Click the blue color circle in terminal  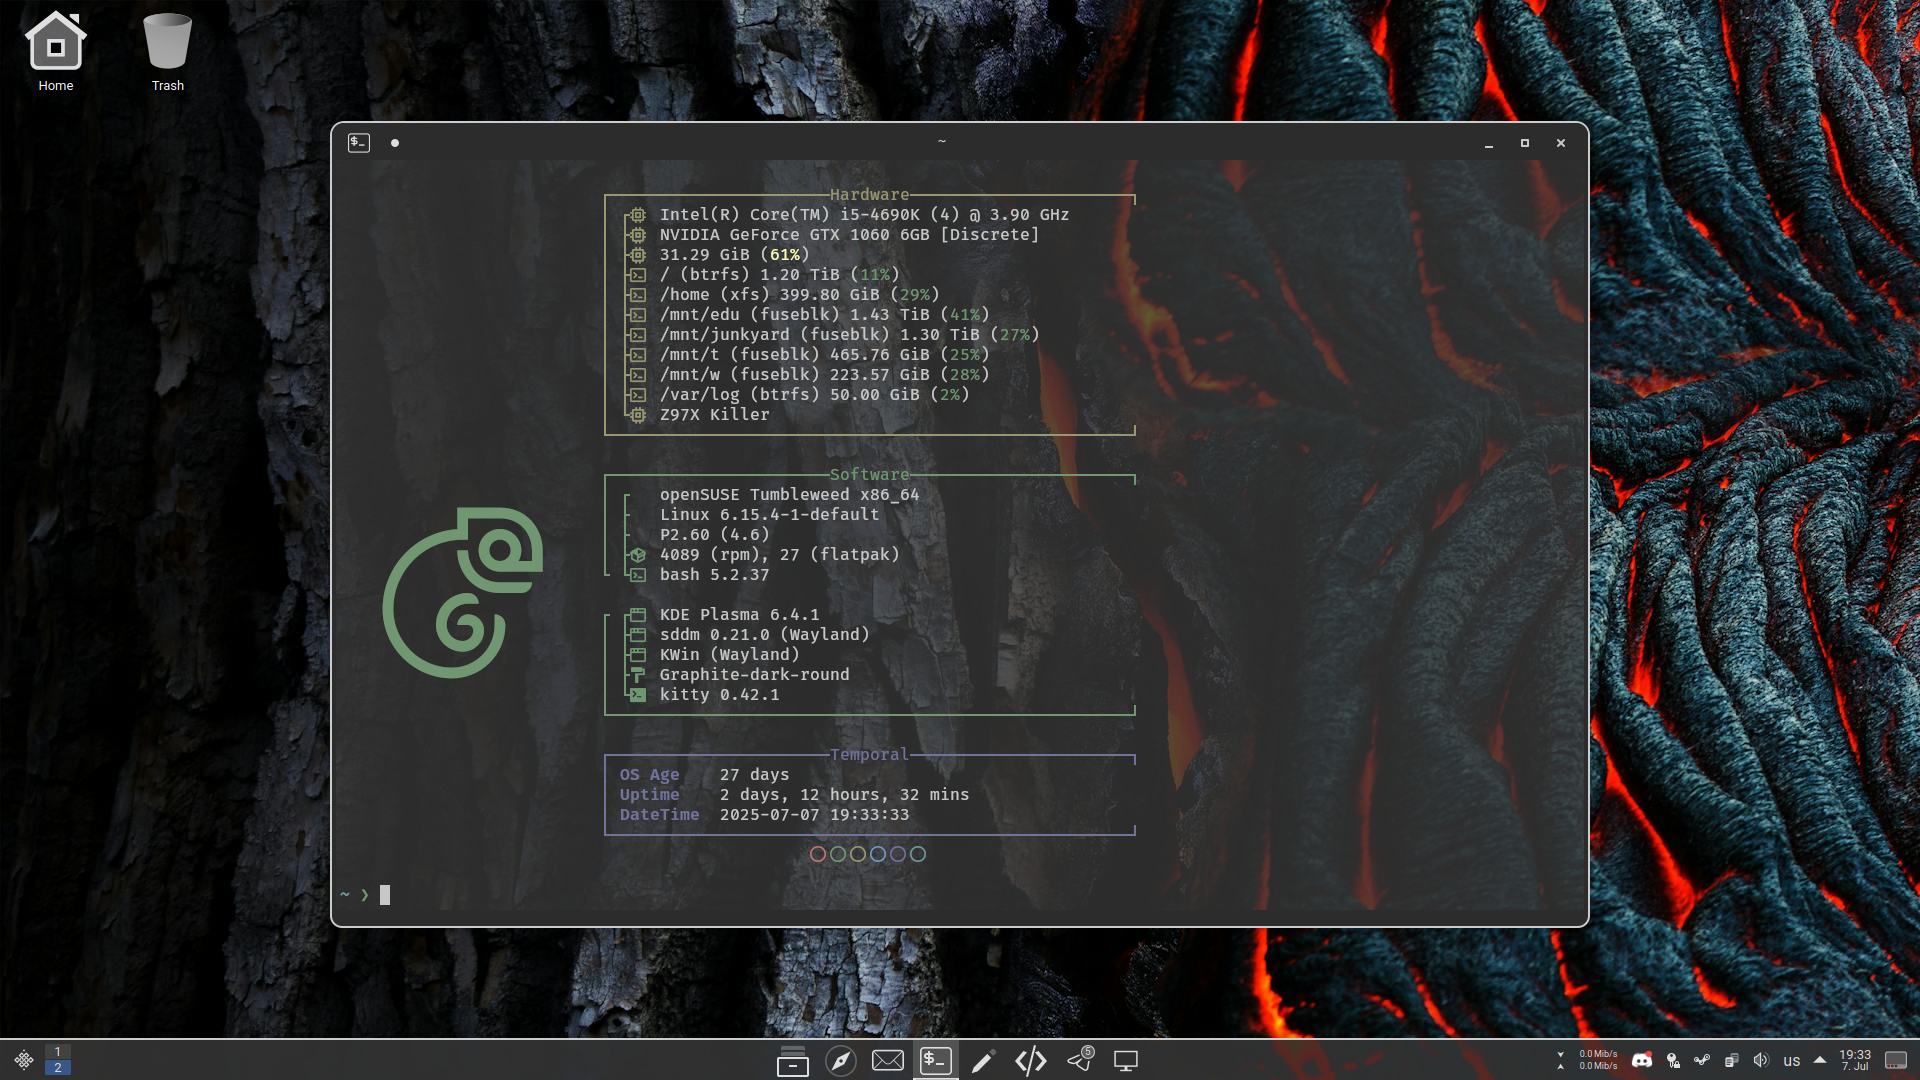(878, 854)
